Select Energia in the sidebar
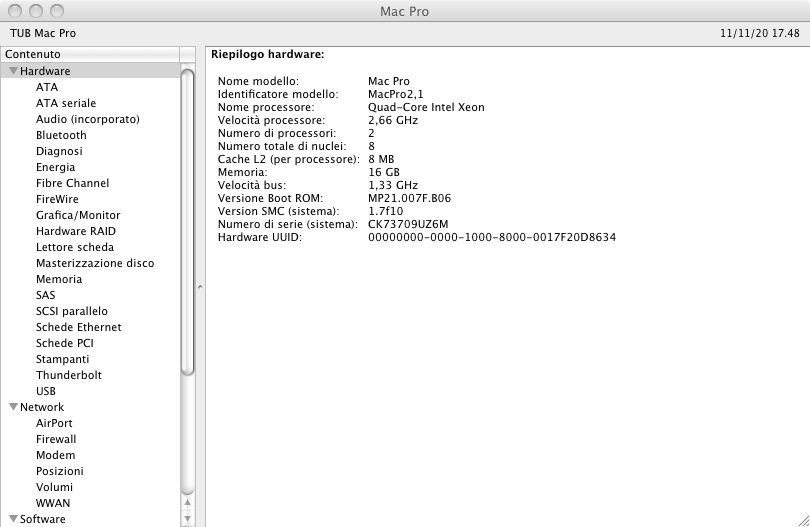This screenshot has height=527, width=810. tap(55, 167)
